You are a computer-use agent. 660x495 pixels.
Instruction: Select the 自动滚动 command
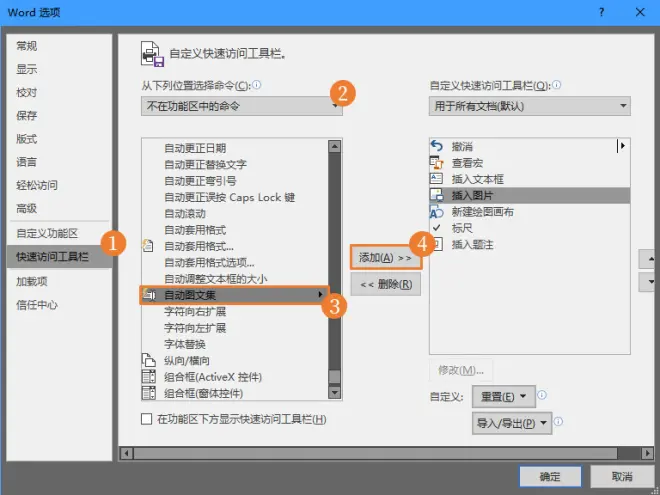pyautogui.click(x=235, y=213)
